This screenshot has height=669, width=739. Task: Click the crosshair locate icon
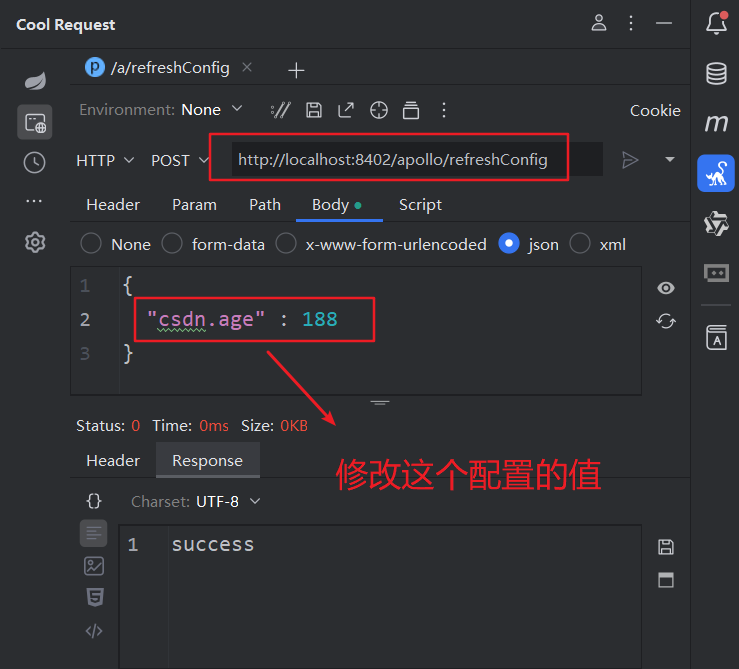point(378,110)
